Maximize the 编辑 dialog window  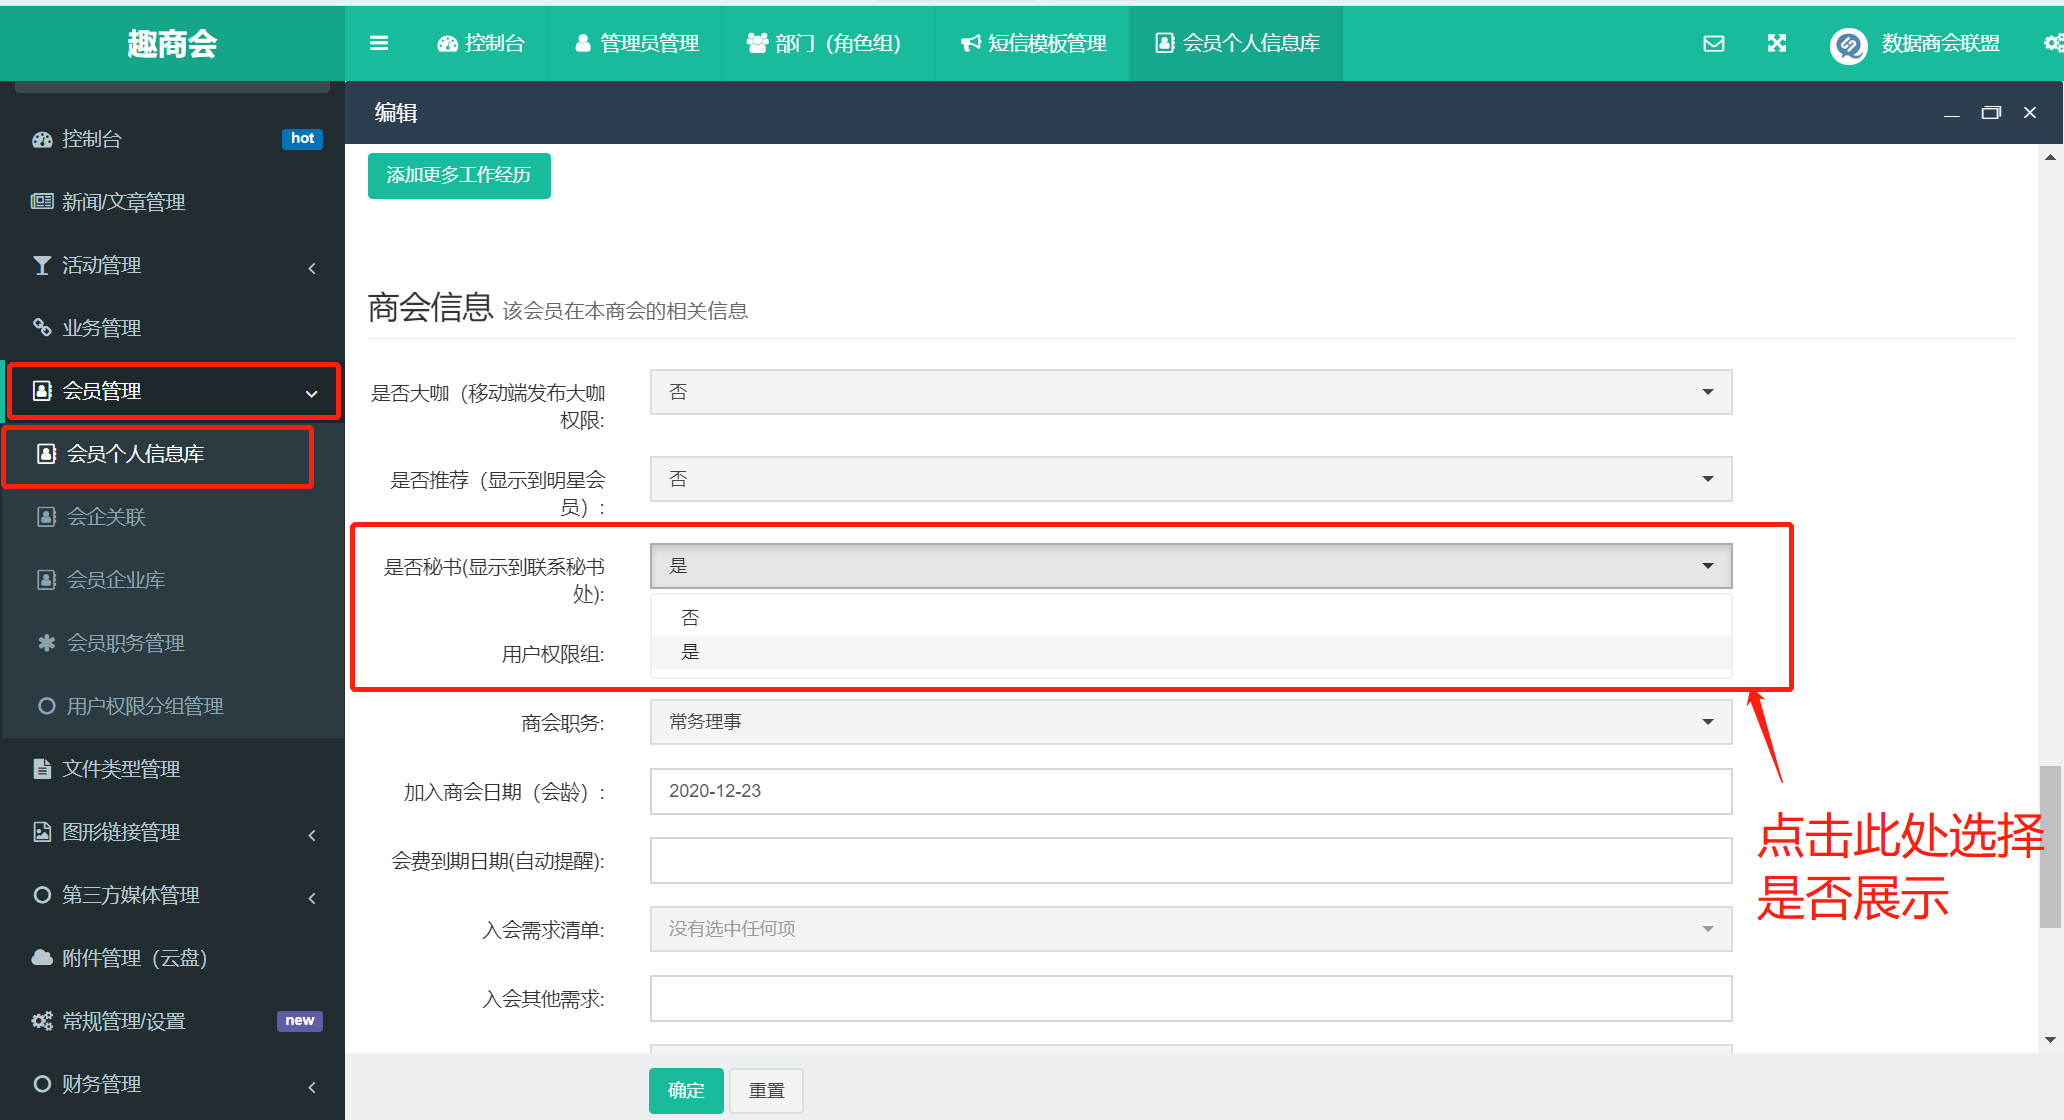click(1991, 113)
